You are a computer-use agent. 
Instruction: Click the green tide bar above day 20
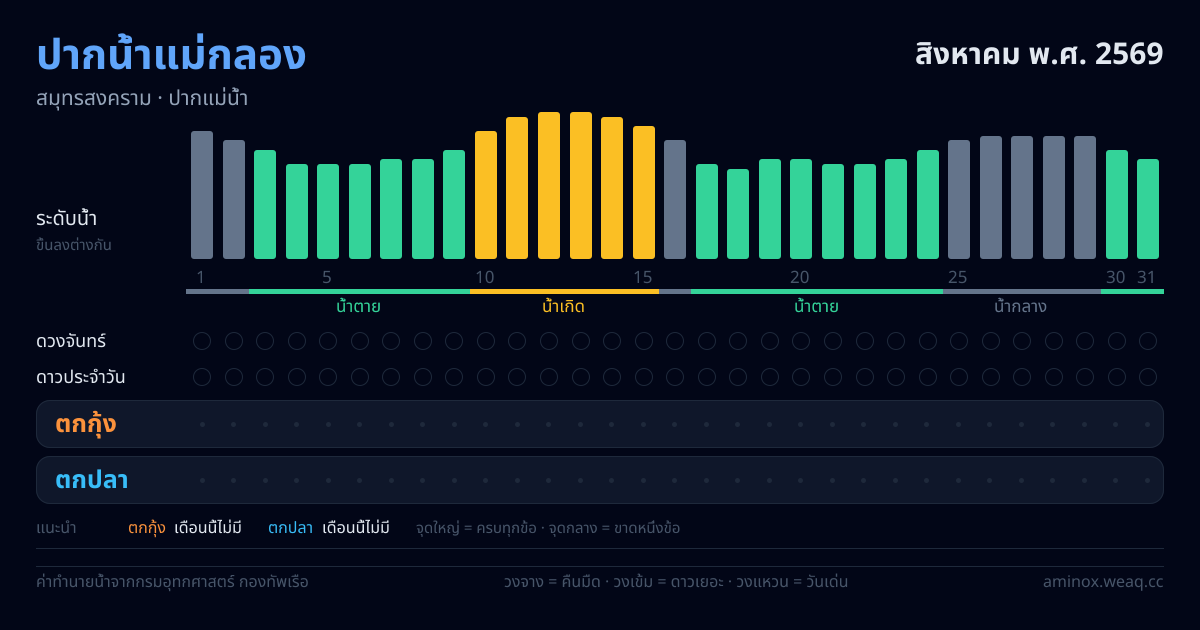click(x=801, y=209)
